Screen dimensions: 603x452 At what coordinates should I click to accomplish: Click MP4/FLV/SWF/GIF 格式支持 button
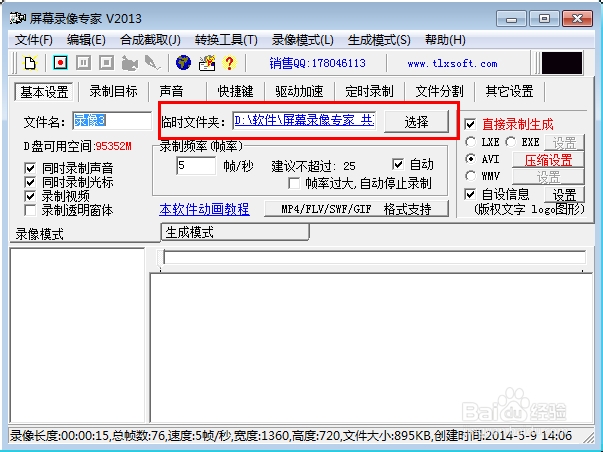[x=356, y=209]
